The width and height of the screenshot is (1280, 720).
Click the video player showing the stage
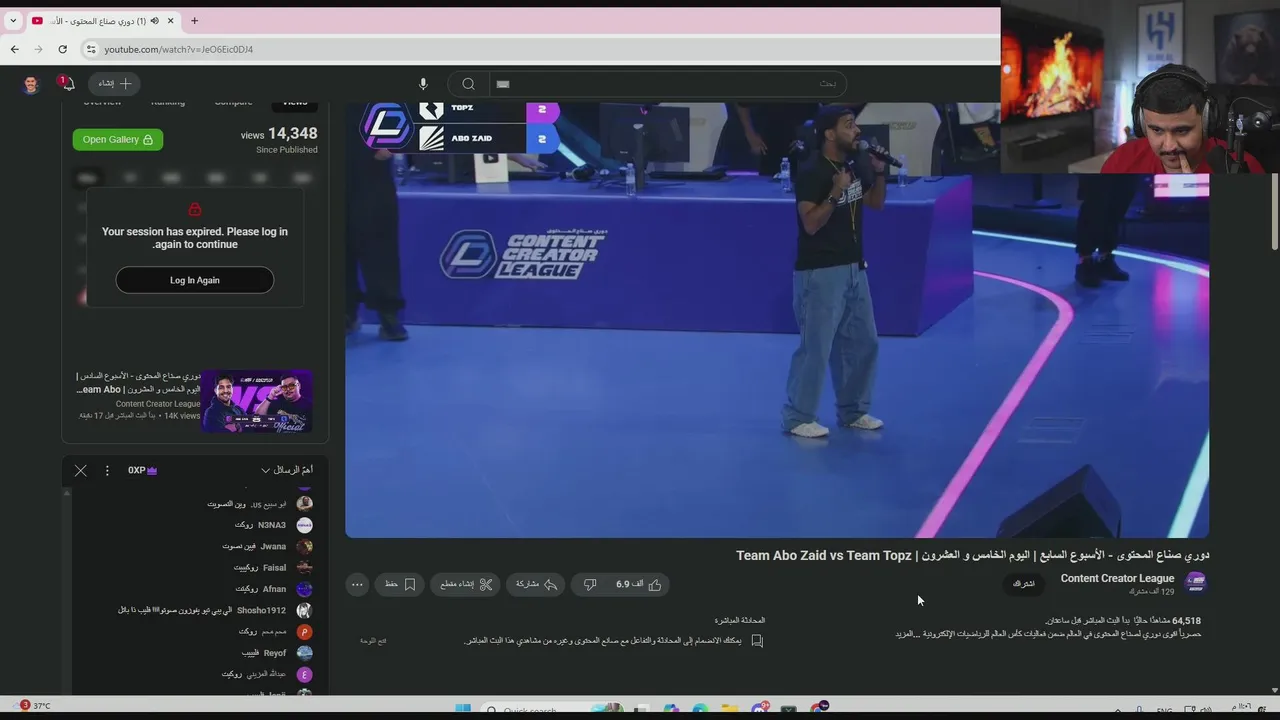tap(777, 320)
